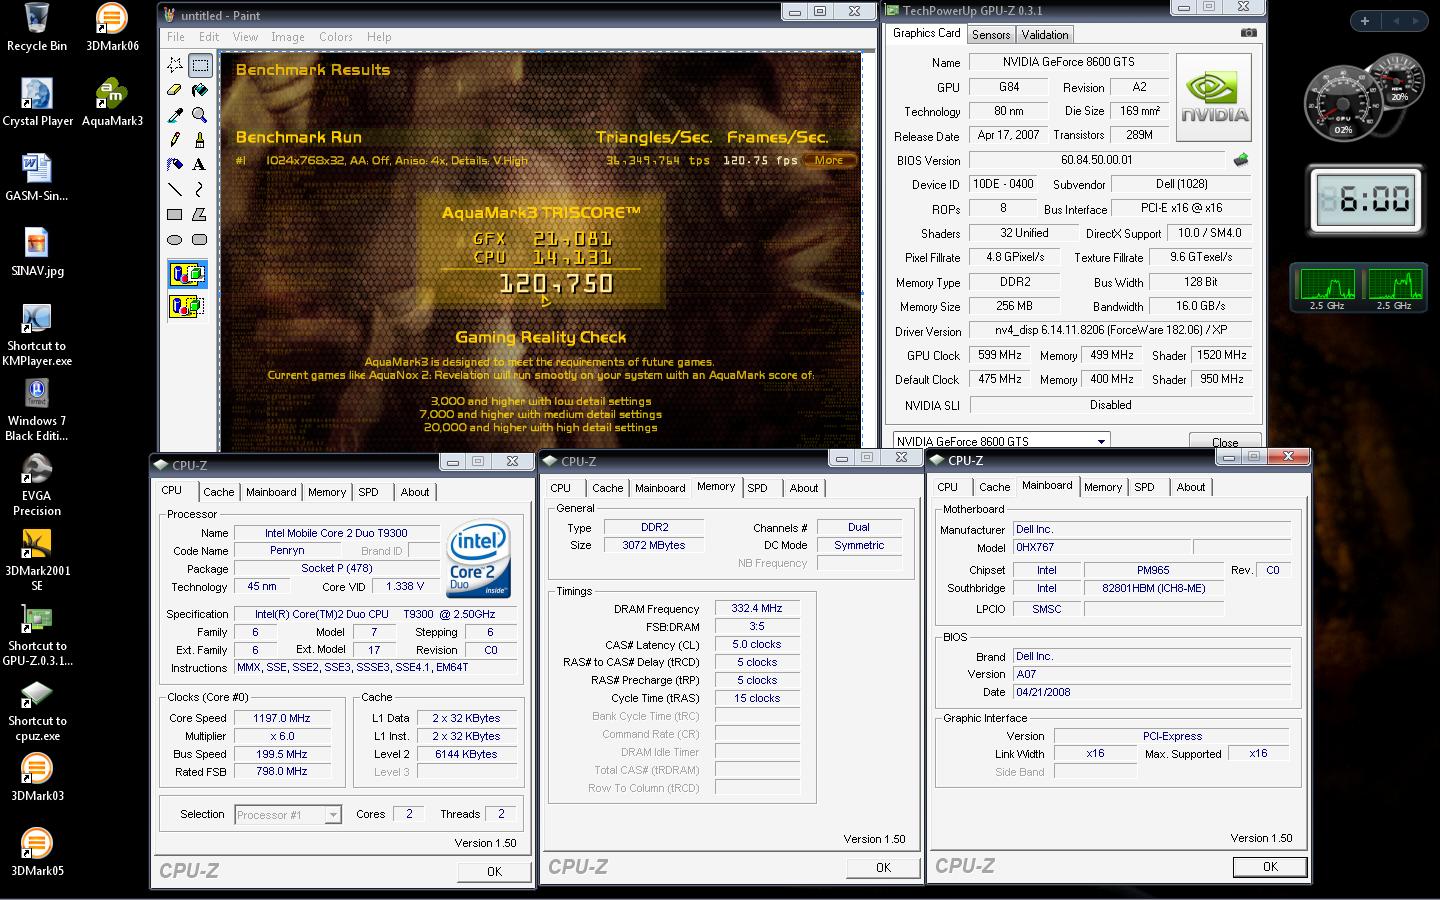Switch to the Validation tab in GPU-Z

tap(1045, 34)
